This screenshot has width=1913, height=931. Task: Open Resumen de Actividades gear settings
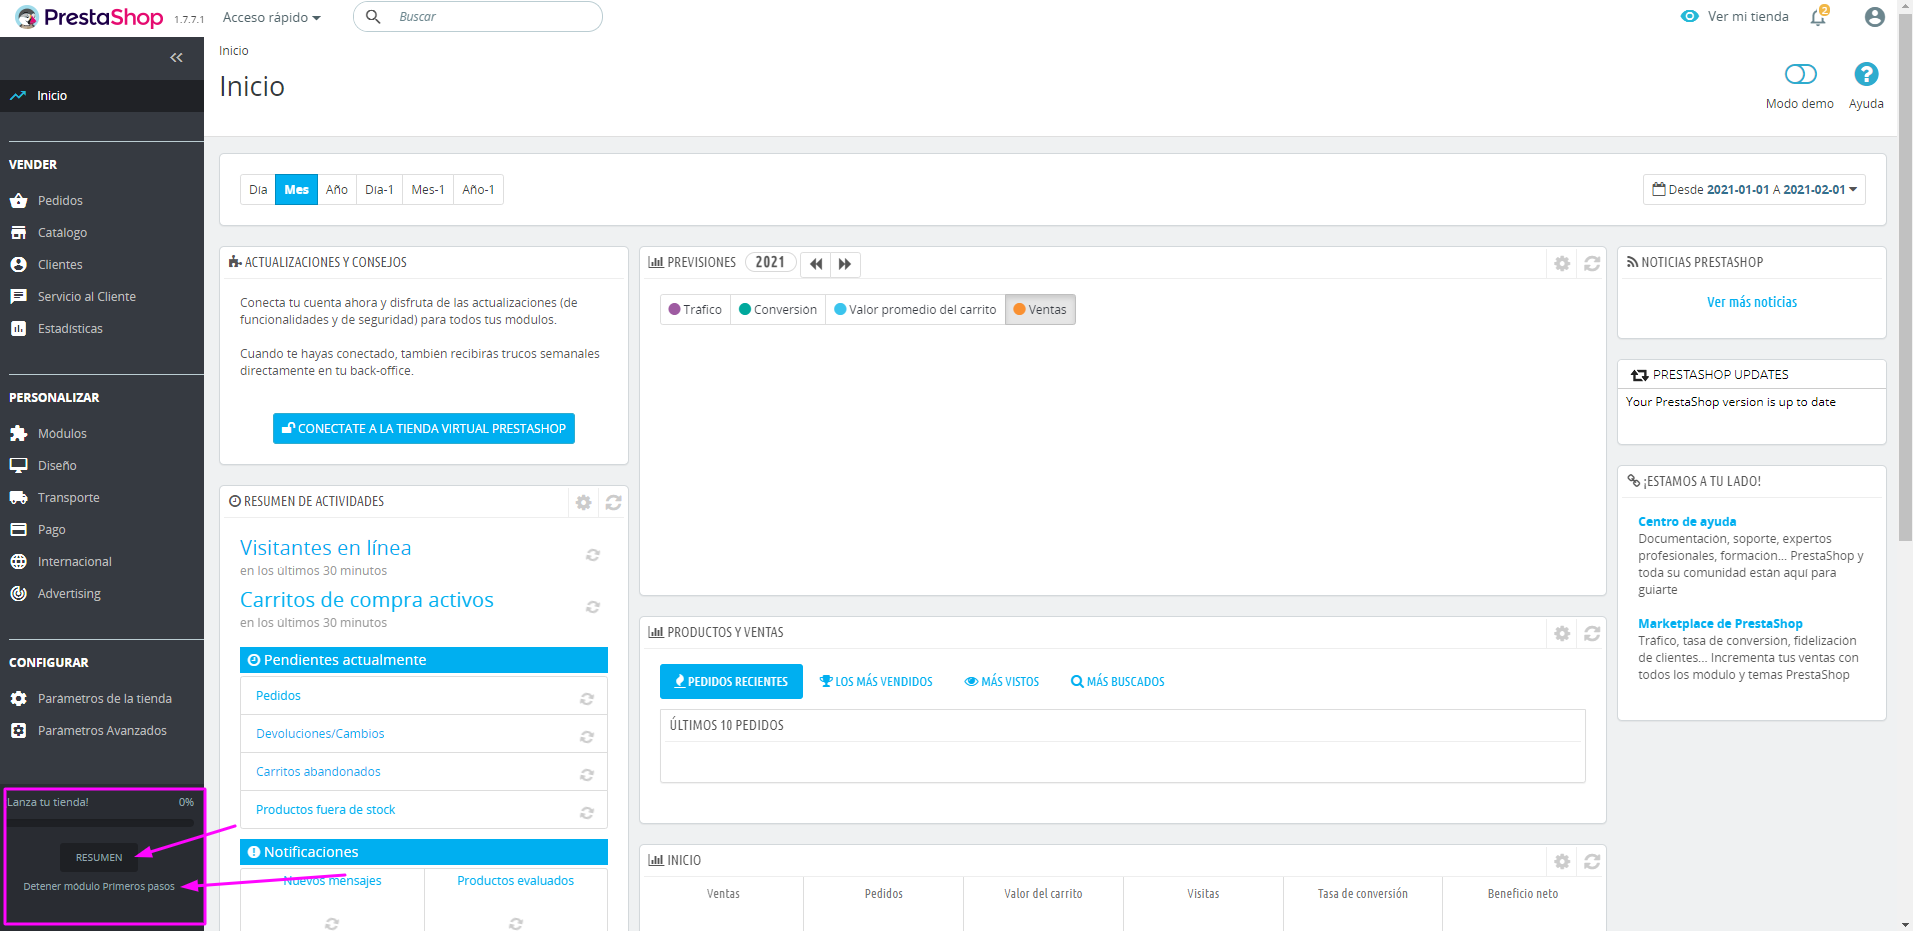pos(584,503)
